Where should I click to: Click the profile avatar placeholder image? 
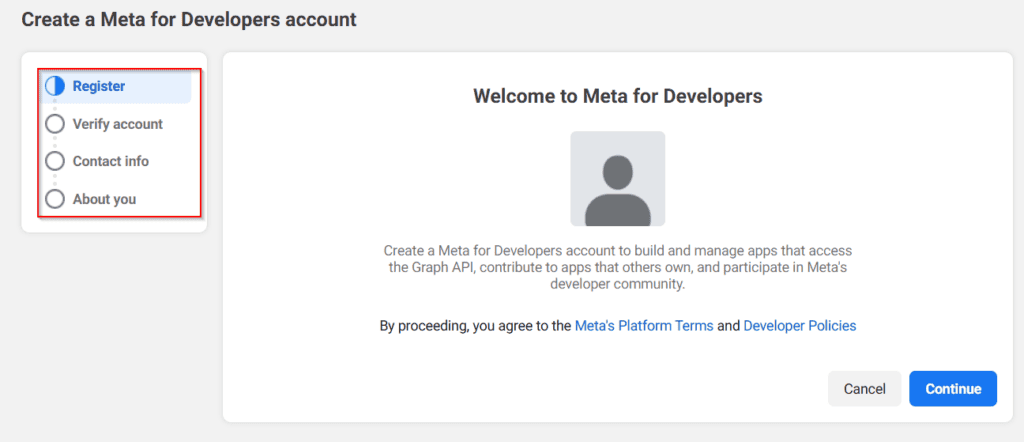tap(618, 179)
